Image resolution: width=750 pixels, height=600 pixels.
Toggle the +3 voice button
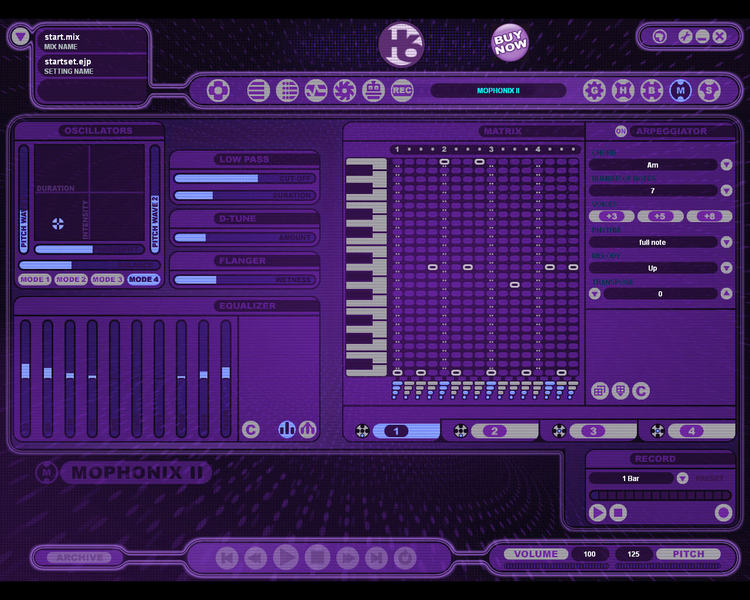coord(612,216)
